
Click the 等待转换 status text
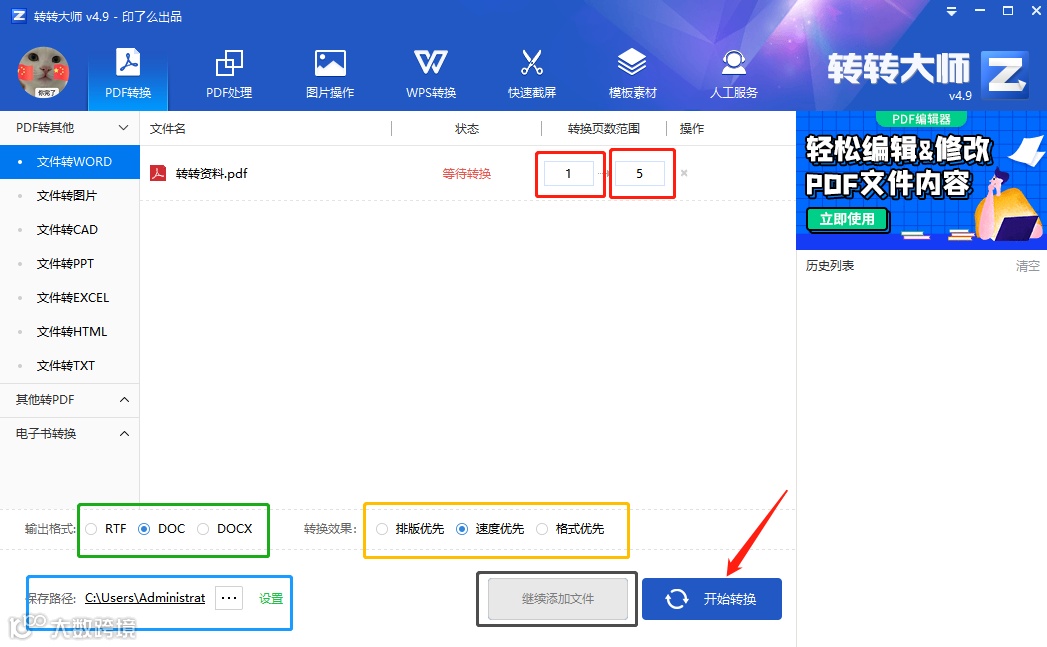coord(467,174)
